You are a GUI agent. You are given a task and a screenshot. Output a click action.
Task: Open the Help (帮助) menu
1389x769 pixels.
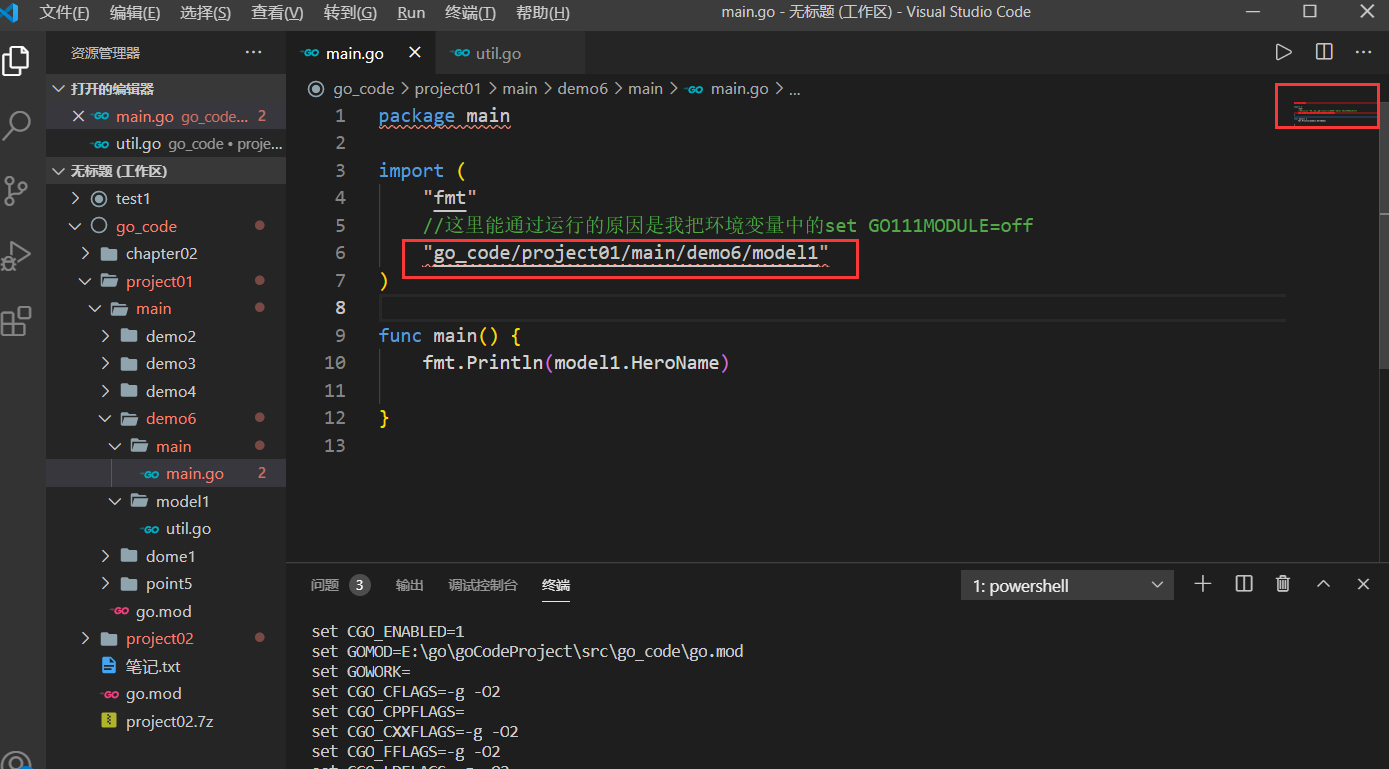tap(543, 12)
